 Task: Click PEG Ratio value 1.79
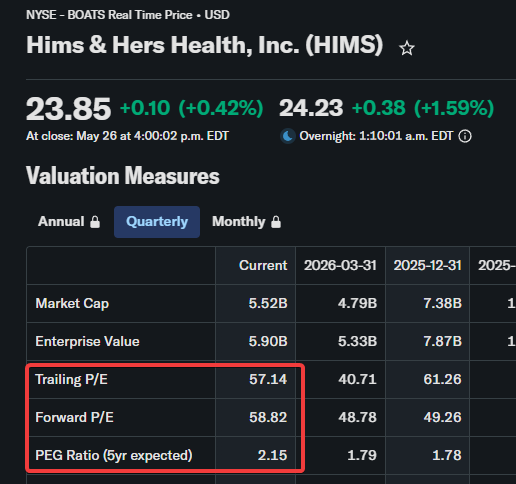point(362,456)
